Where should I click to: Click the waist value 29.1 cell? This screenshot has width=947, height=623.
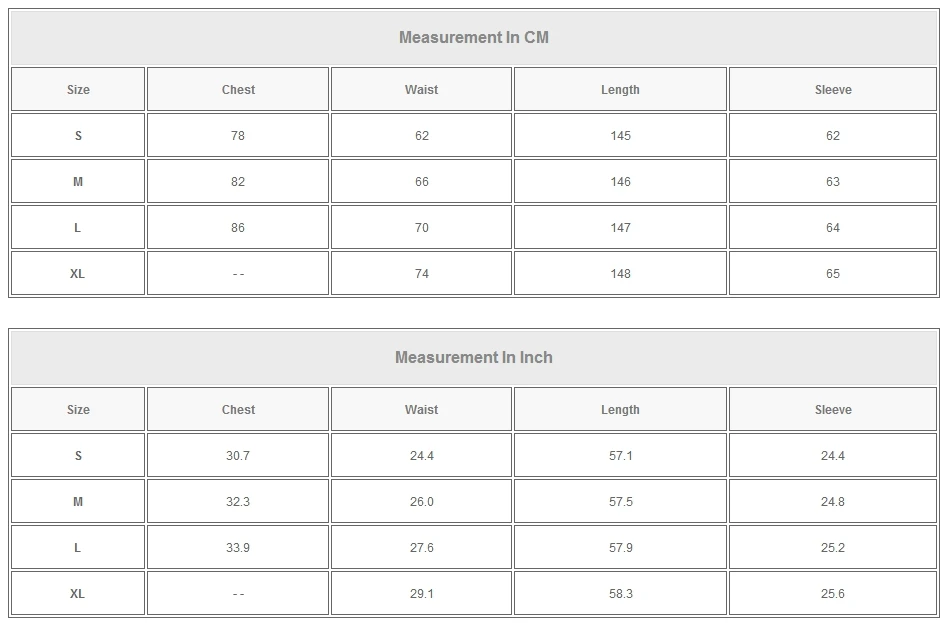tap(421, 594)
